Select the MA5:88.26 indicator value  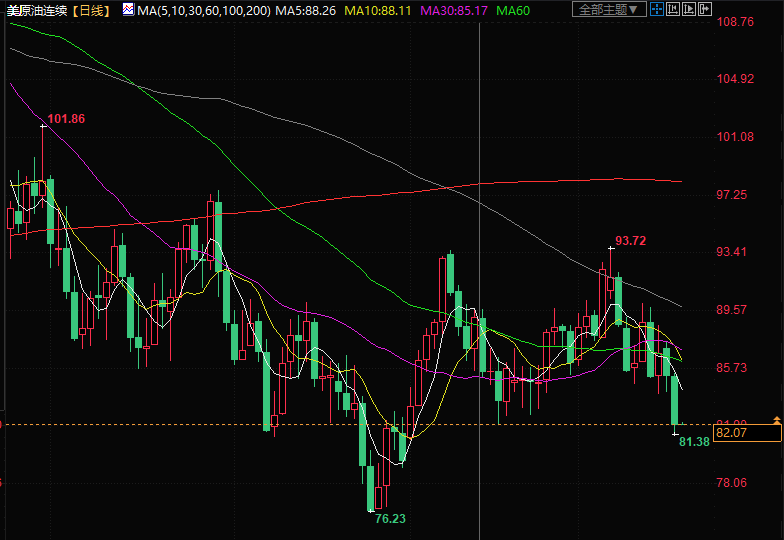[305, 10]
